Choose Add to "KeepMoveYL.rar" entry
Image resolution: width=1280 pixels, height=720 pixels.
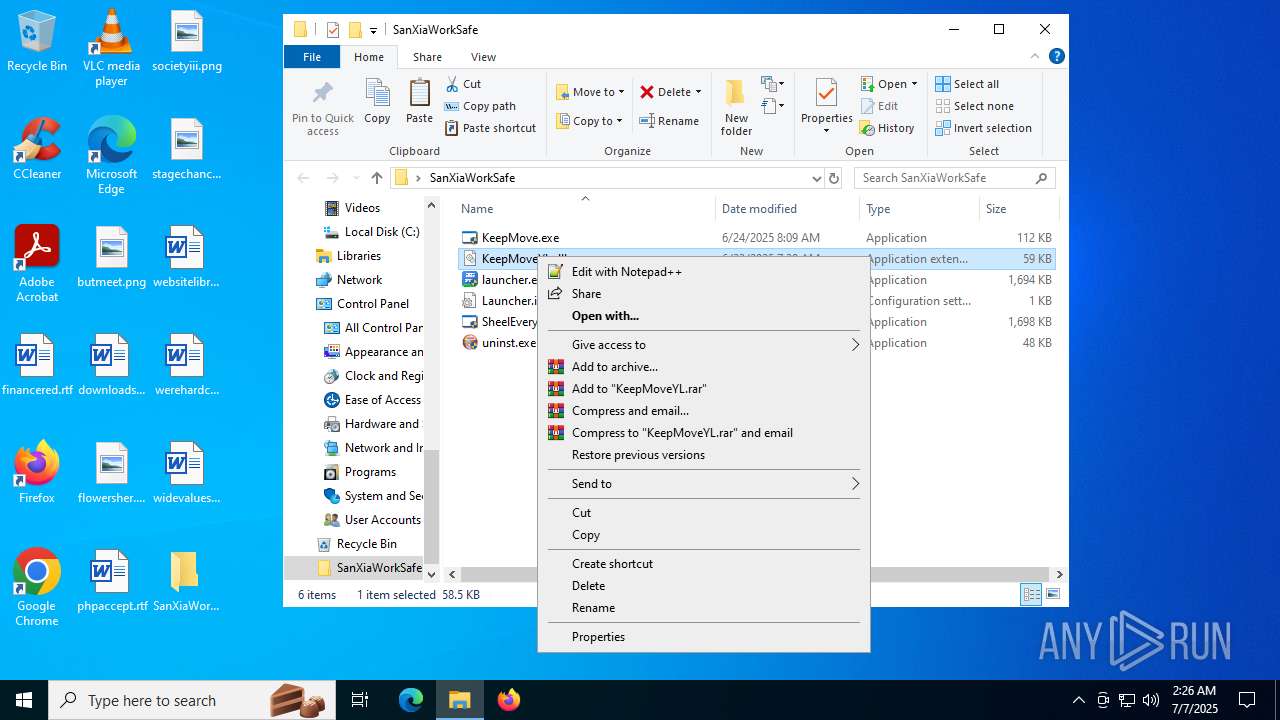[x=639, y=389]
